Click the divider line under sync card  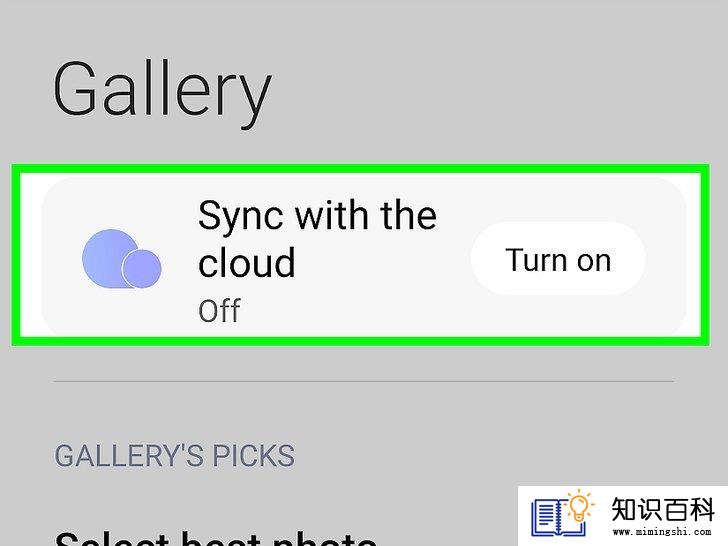pyautogui.click(x=364, y=382)
